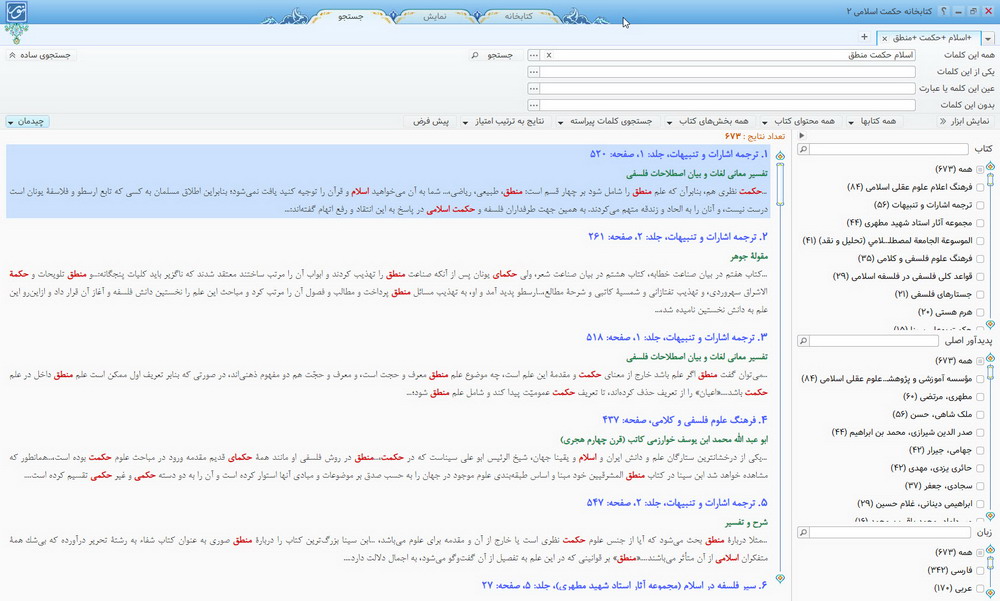Image resolution: width=1000 pixels, height=601 pixels.
Task: Open the همه کتابها dropdown
Action: pos(872,121)
